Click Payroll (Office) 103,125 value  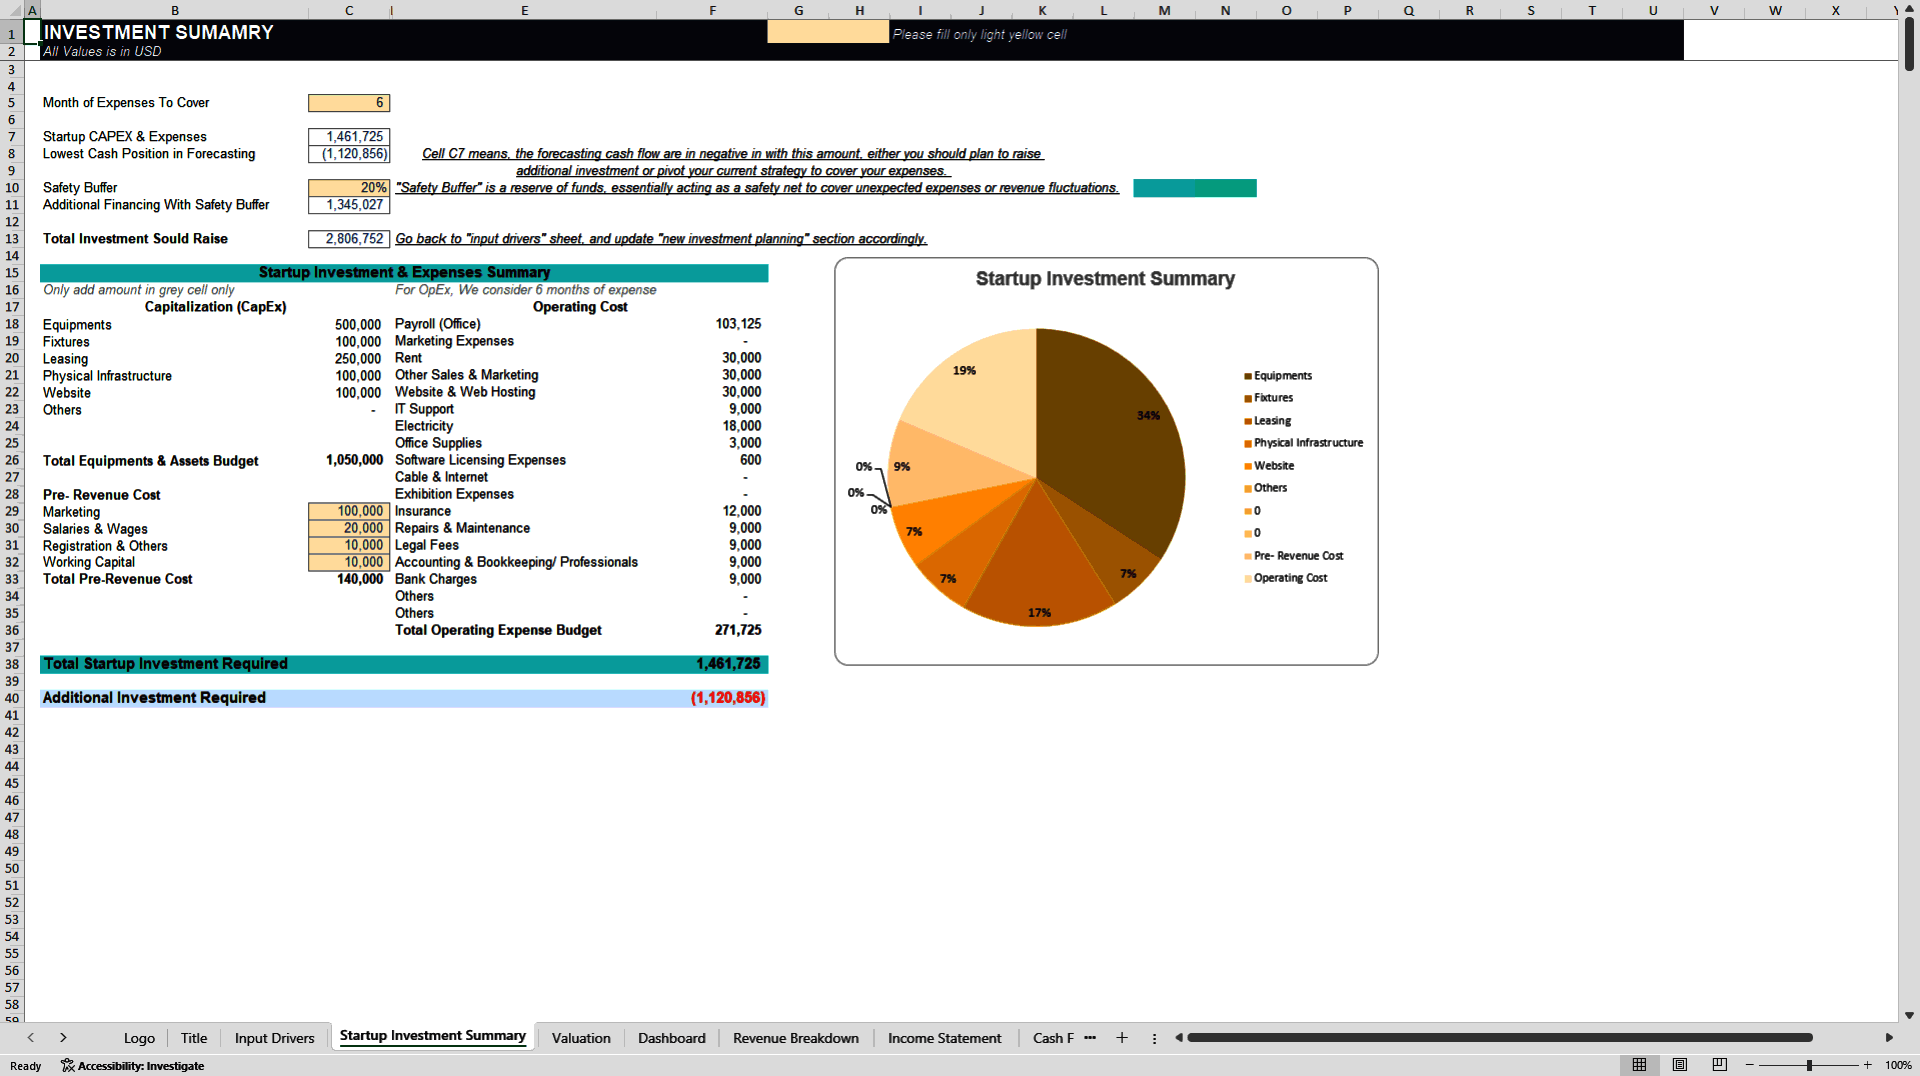738,324
